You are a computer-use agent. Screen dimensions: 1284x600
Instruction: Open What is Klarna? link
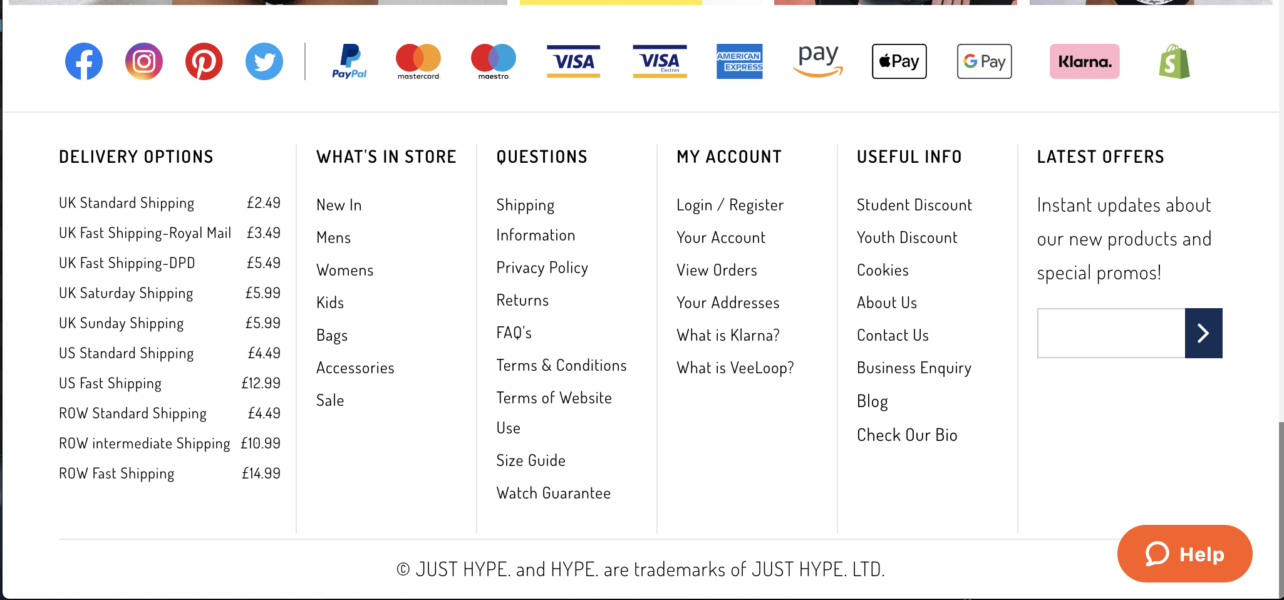(728, 335)
